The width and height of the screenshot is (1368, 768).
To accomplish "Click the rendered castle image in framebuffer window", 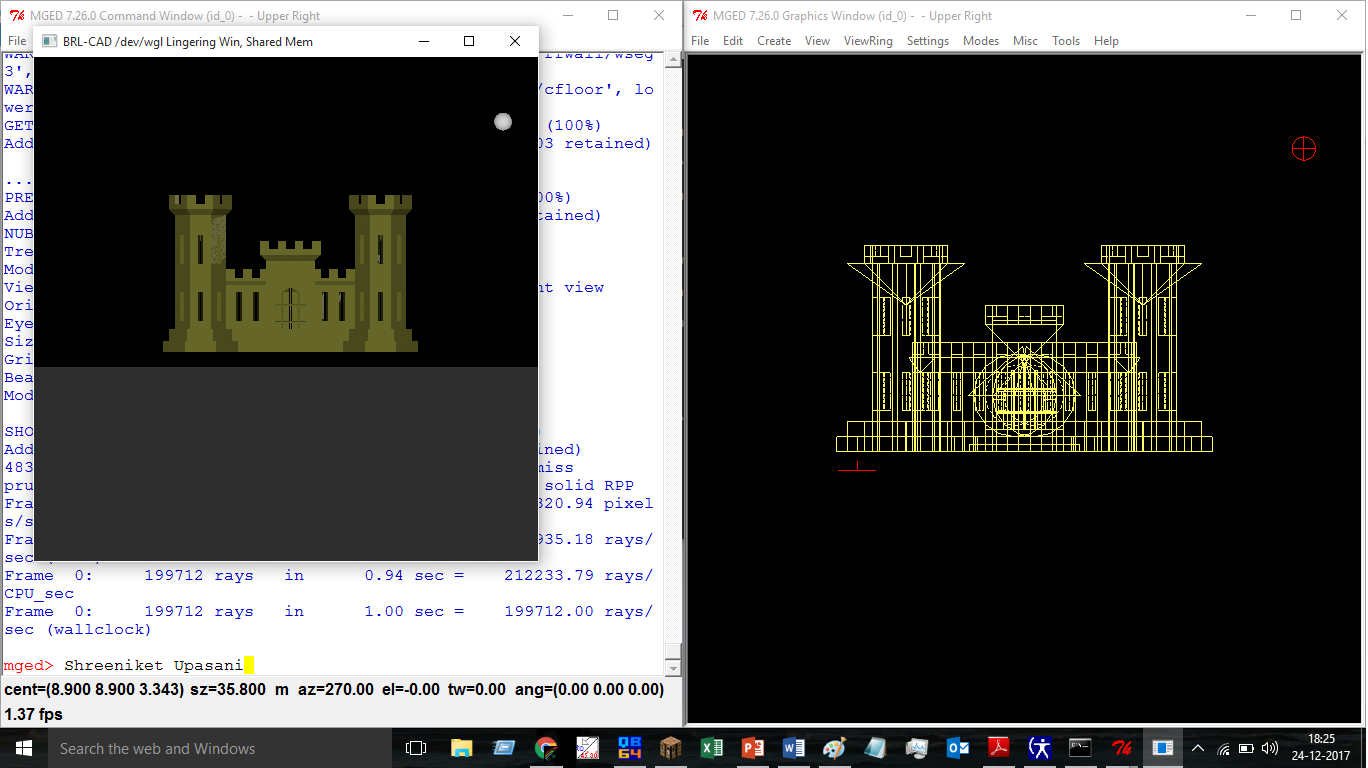I will [290, 273].
